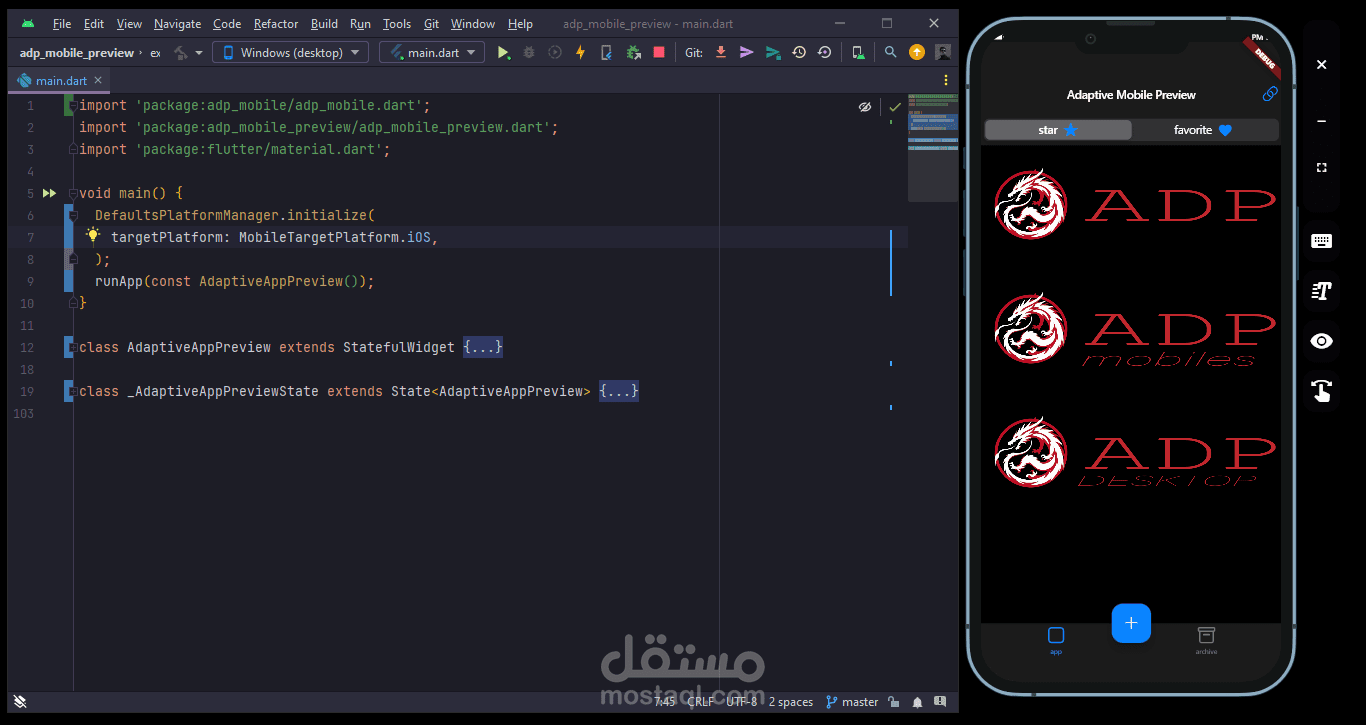
Task: Toggle read-only lock icon in status bar
Action: coord(894,702)
